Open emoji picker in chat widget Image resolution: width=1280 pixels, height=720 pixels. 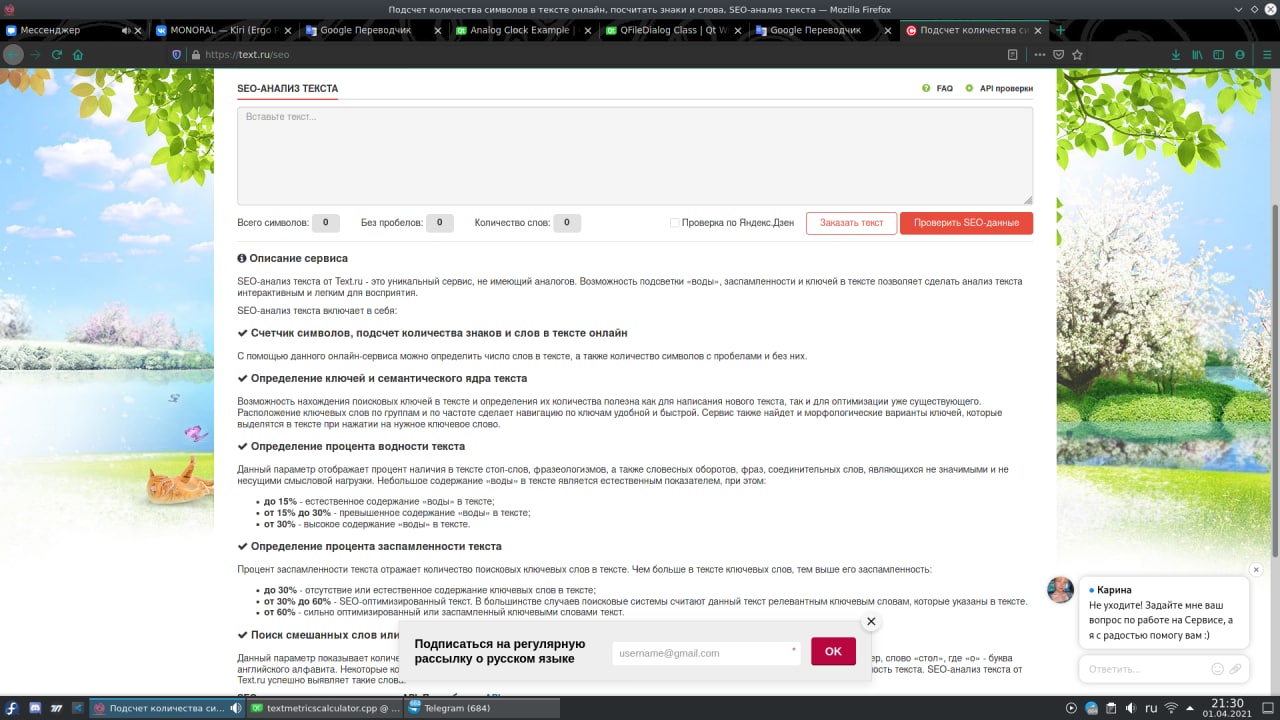point(1217,669)
